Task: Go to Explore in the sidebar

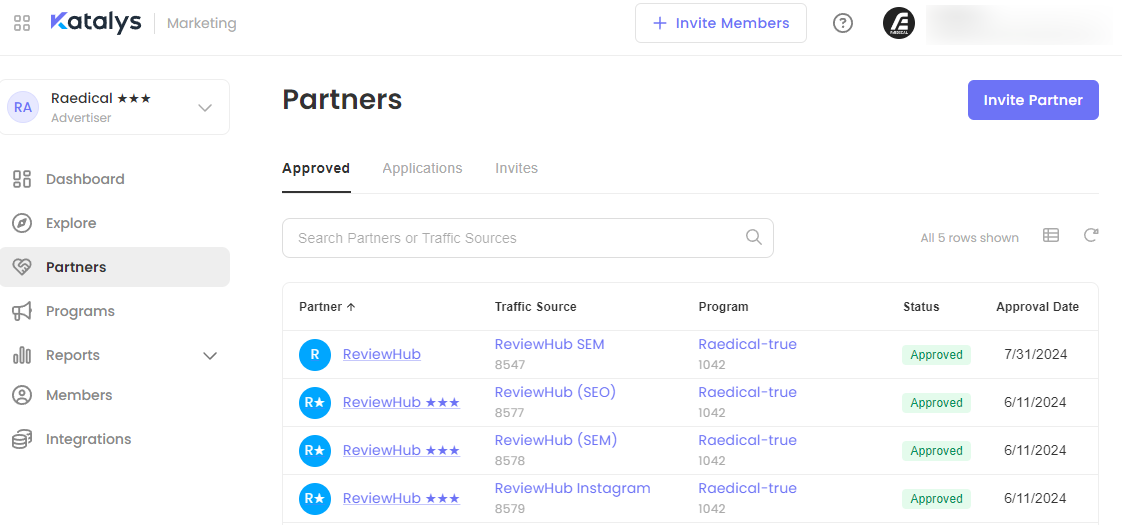Action: click(71, 223)
